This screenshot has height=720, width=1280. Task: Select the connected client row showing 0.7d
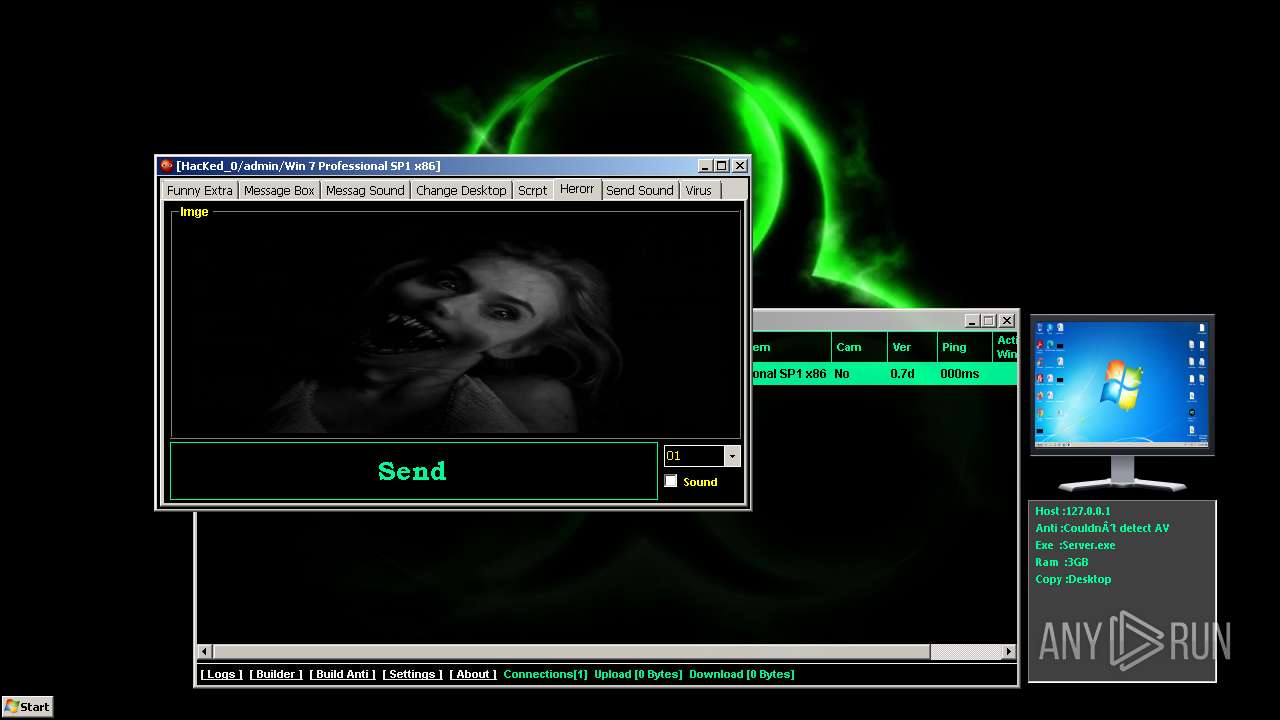(885, 373)
